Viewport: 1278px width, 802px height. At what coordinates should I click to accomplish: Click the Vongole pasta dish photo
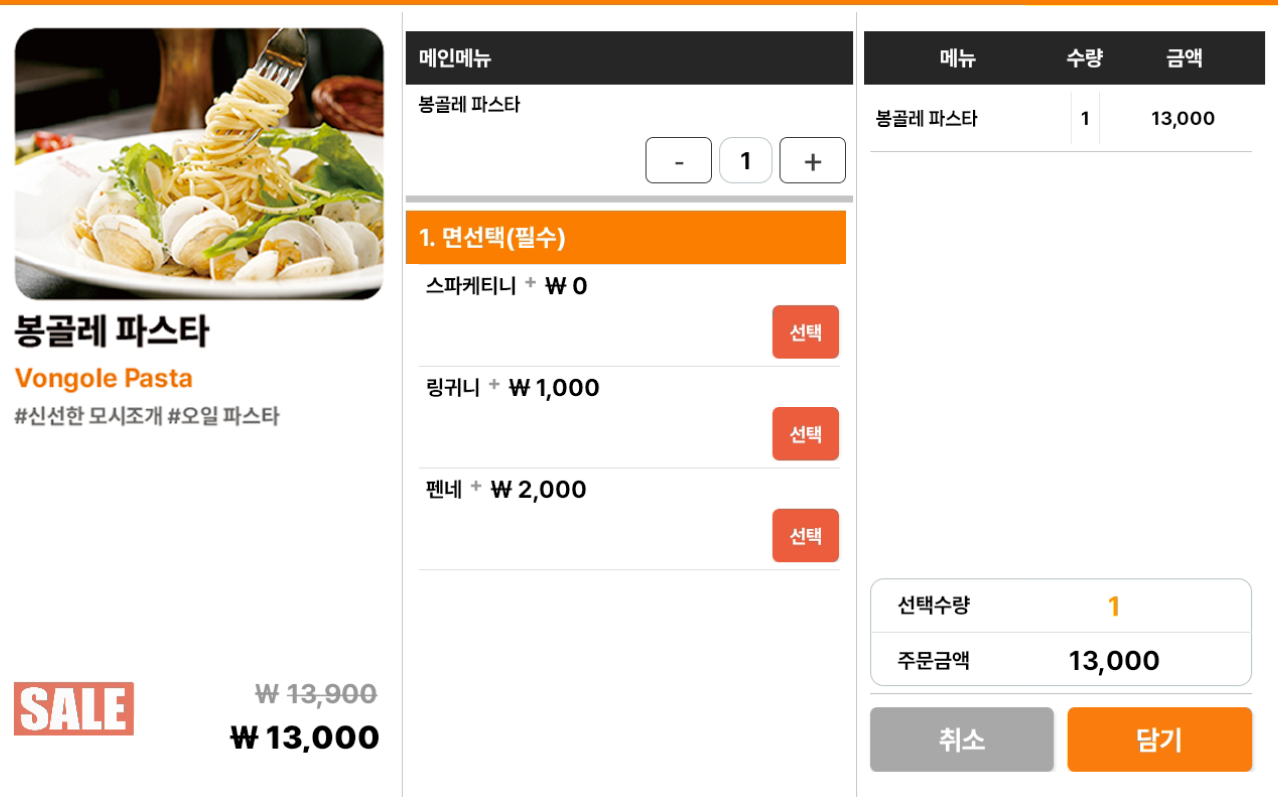click(x=199, y=164)
